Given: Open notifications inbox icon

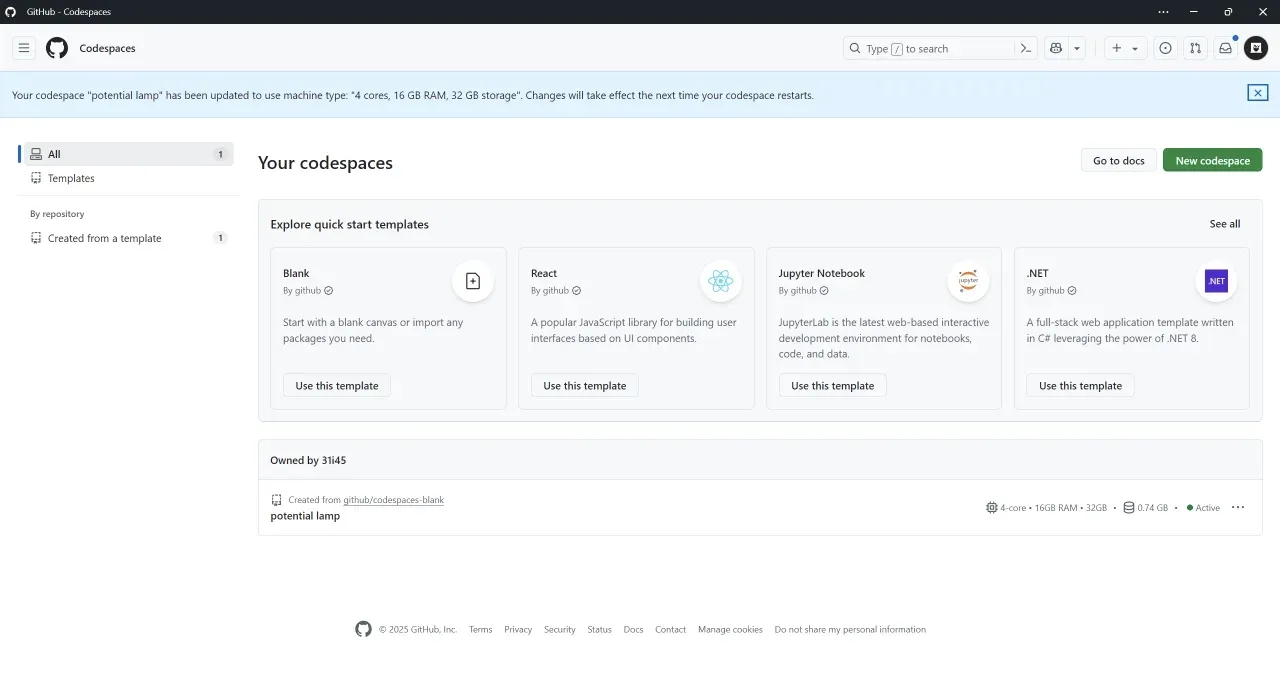Looking at the screenshot, I should 1225,48.
